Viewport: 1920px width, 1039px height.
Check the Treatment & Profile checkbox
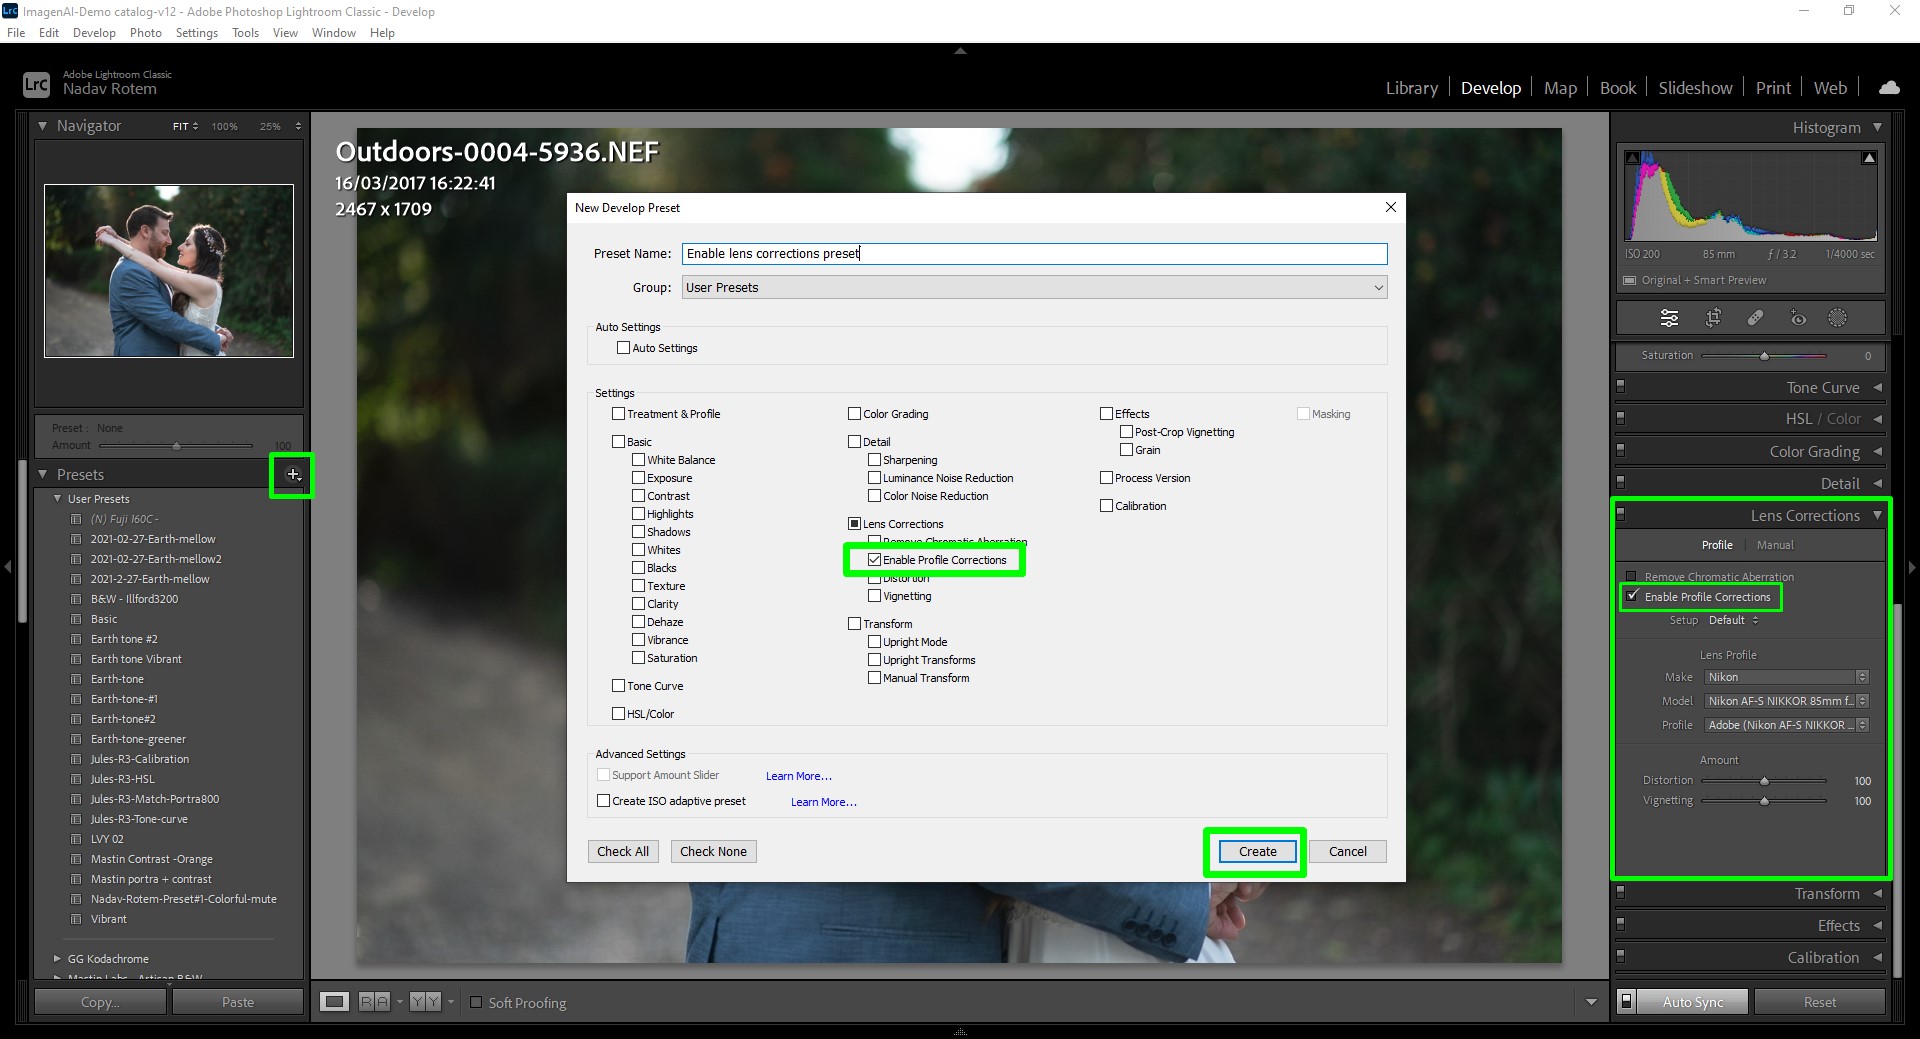618,413
